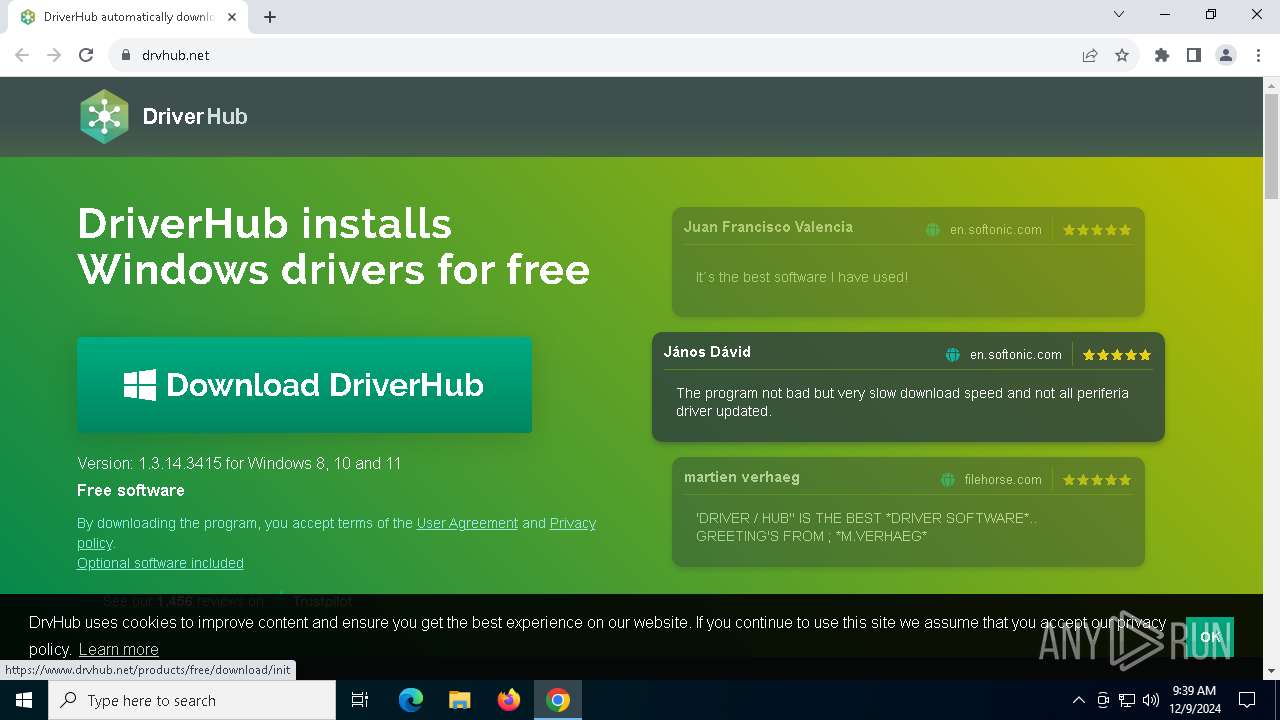Click five stars on martien verhaeg review
This screenshot has height=720, width=1280.
click(1097, 480)
